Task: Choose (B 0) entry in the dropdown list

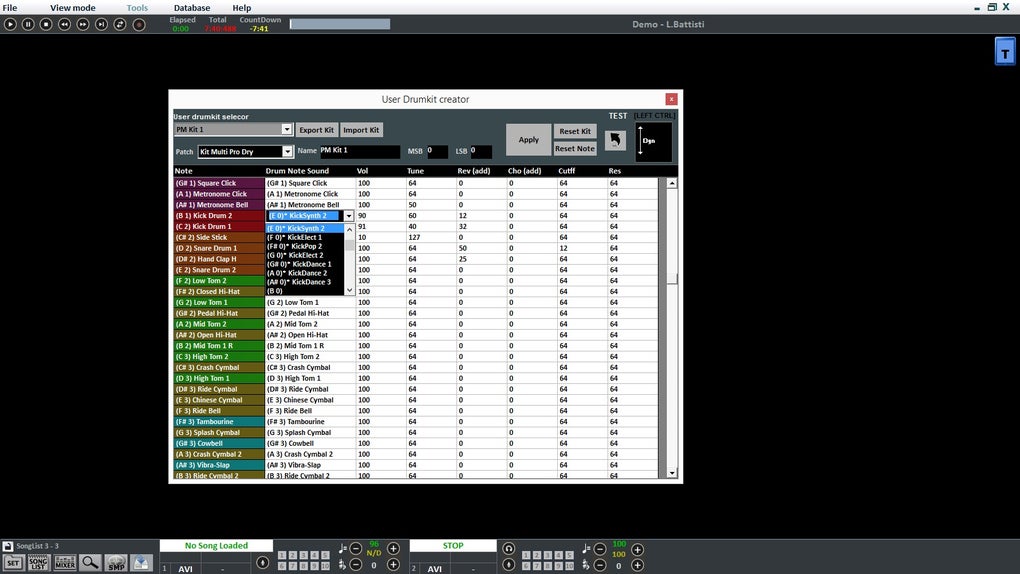Action: tap(304, 291)
